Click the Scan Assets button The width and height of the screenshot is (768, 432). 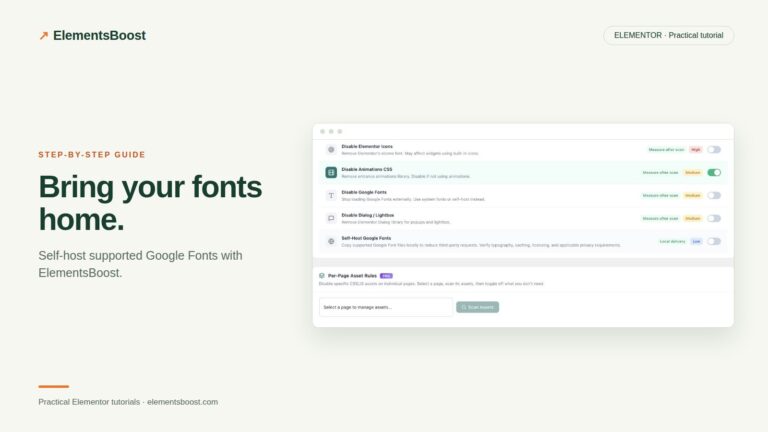478,307
